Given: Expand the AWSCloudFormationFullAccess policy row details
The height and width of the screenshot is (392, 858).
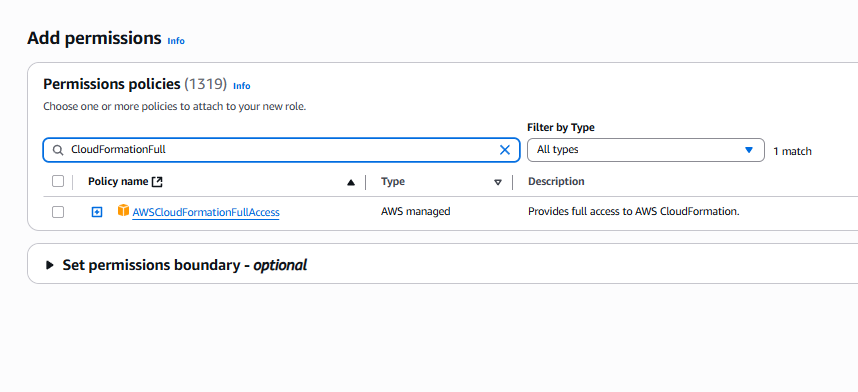Looking at the screenshot, I should [97, 212].
